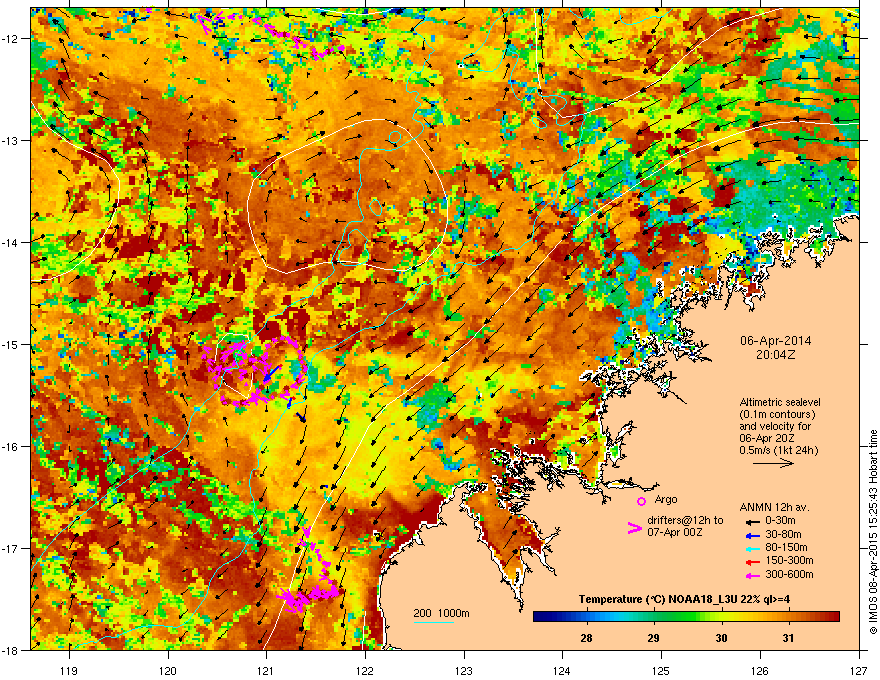
Task: Click the latitude axis label -14
Action: pos(11,242)
